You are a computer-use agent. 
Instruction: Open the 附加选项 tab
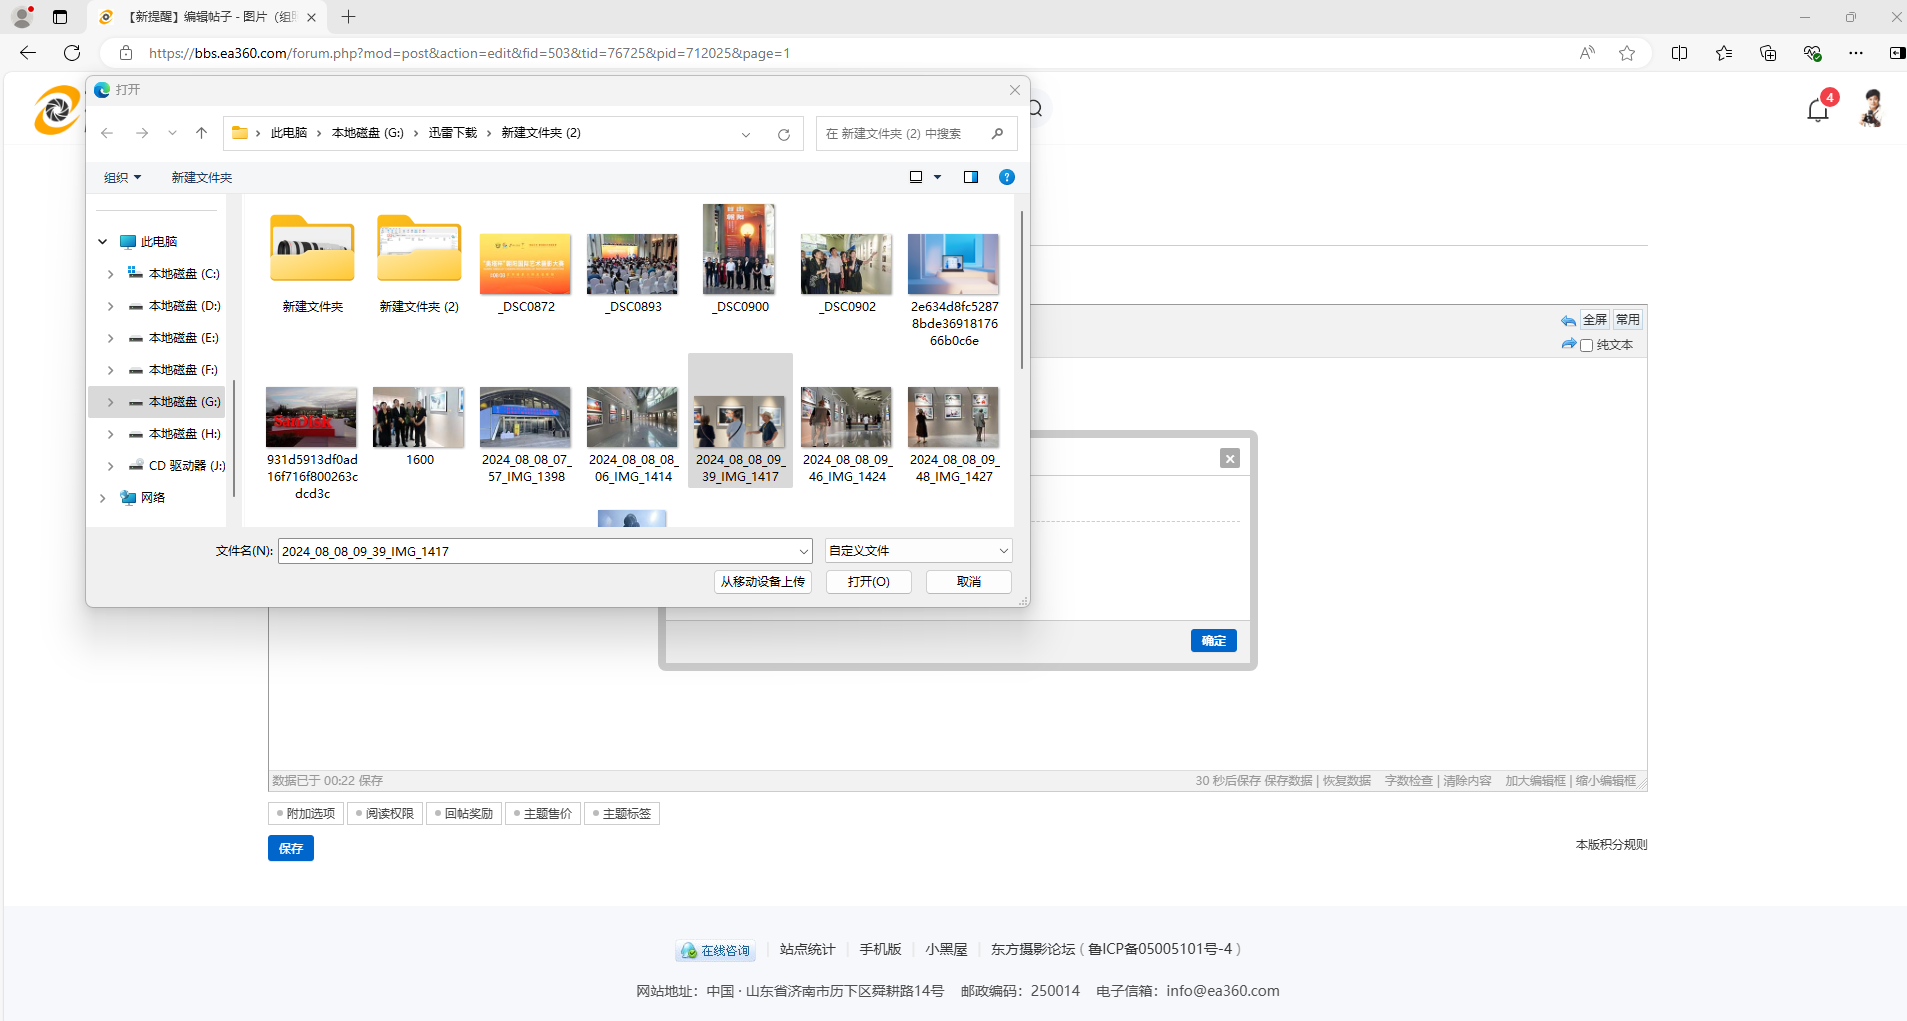tap(306, 814)
